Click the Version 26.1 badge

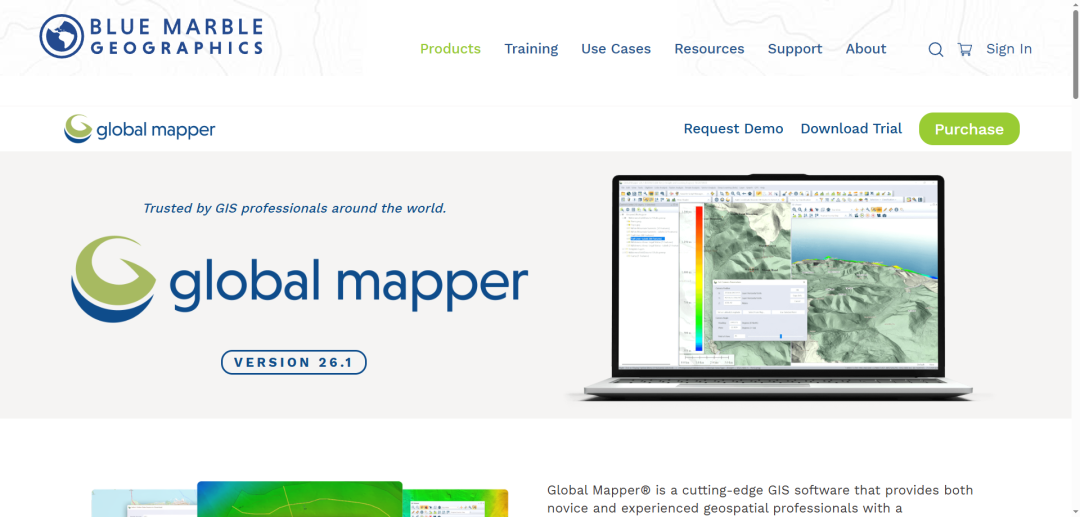[x=293, y=362]
